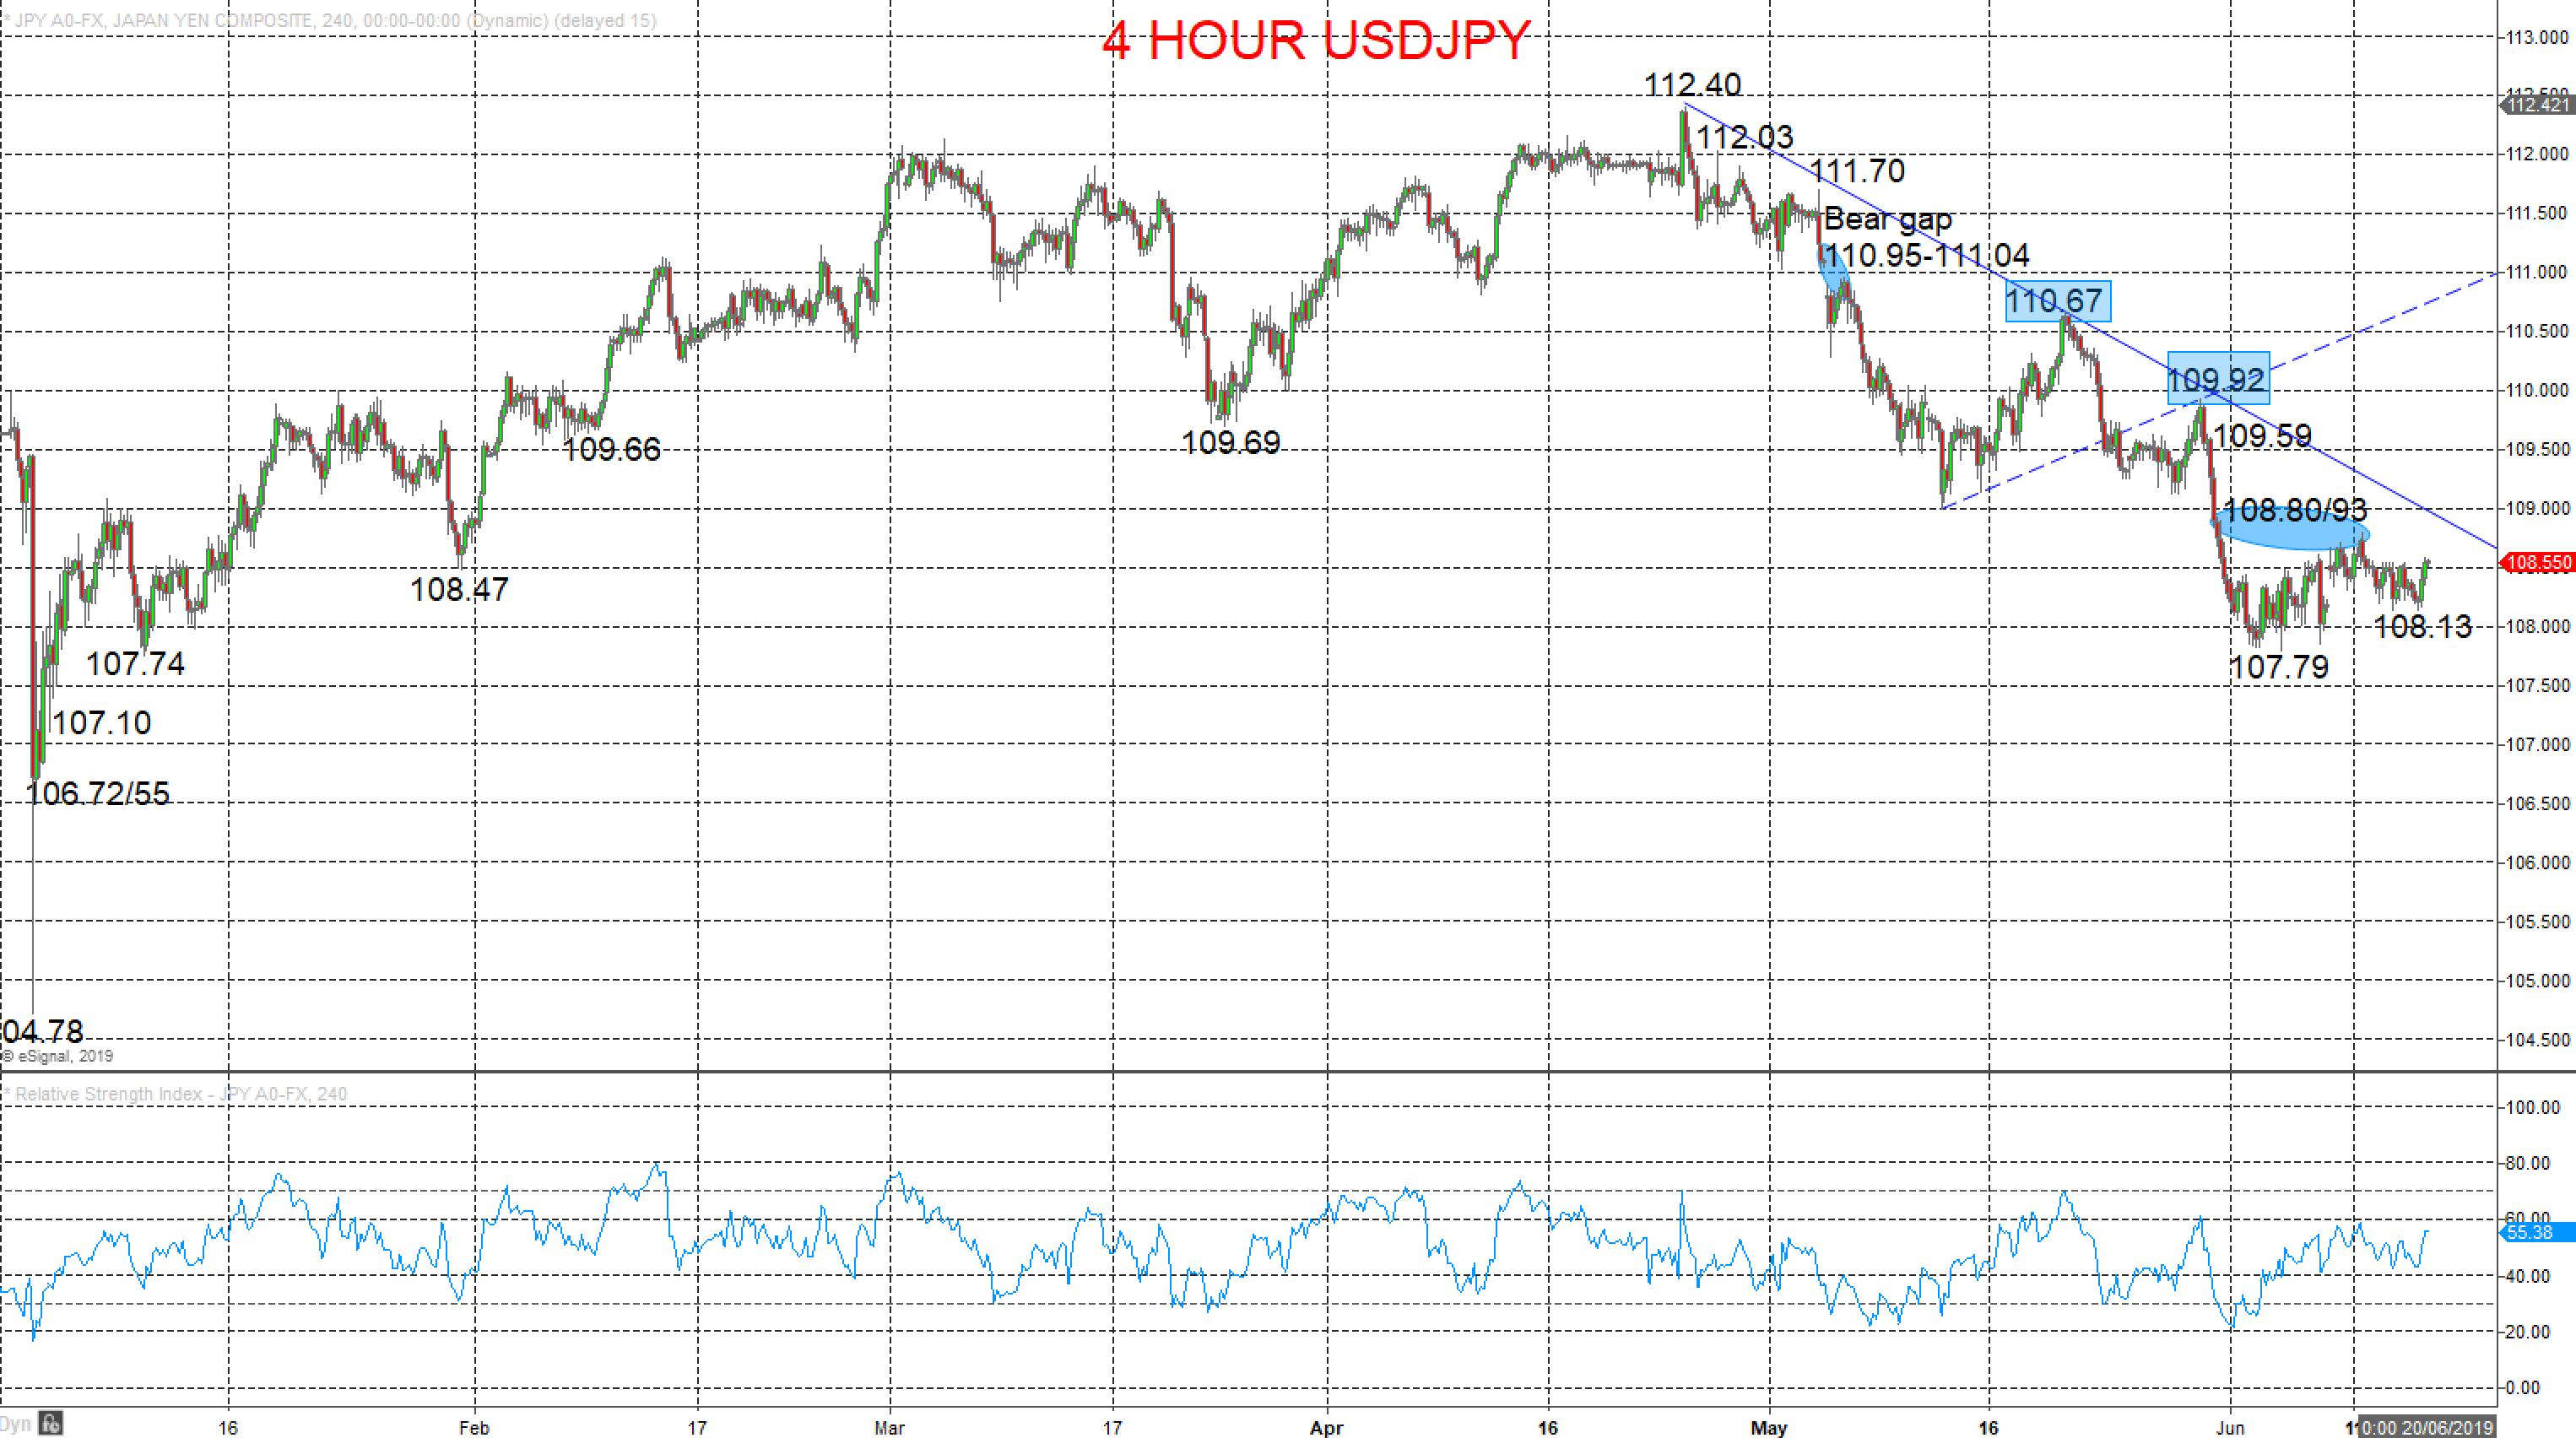Select the 112.03 price annotation
This screenshot has width=2576, height=1438.
pos(1745,137)
